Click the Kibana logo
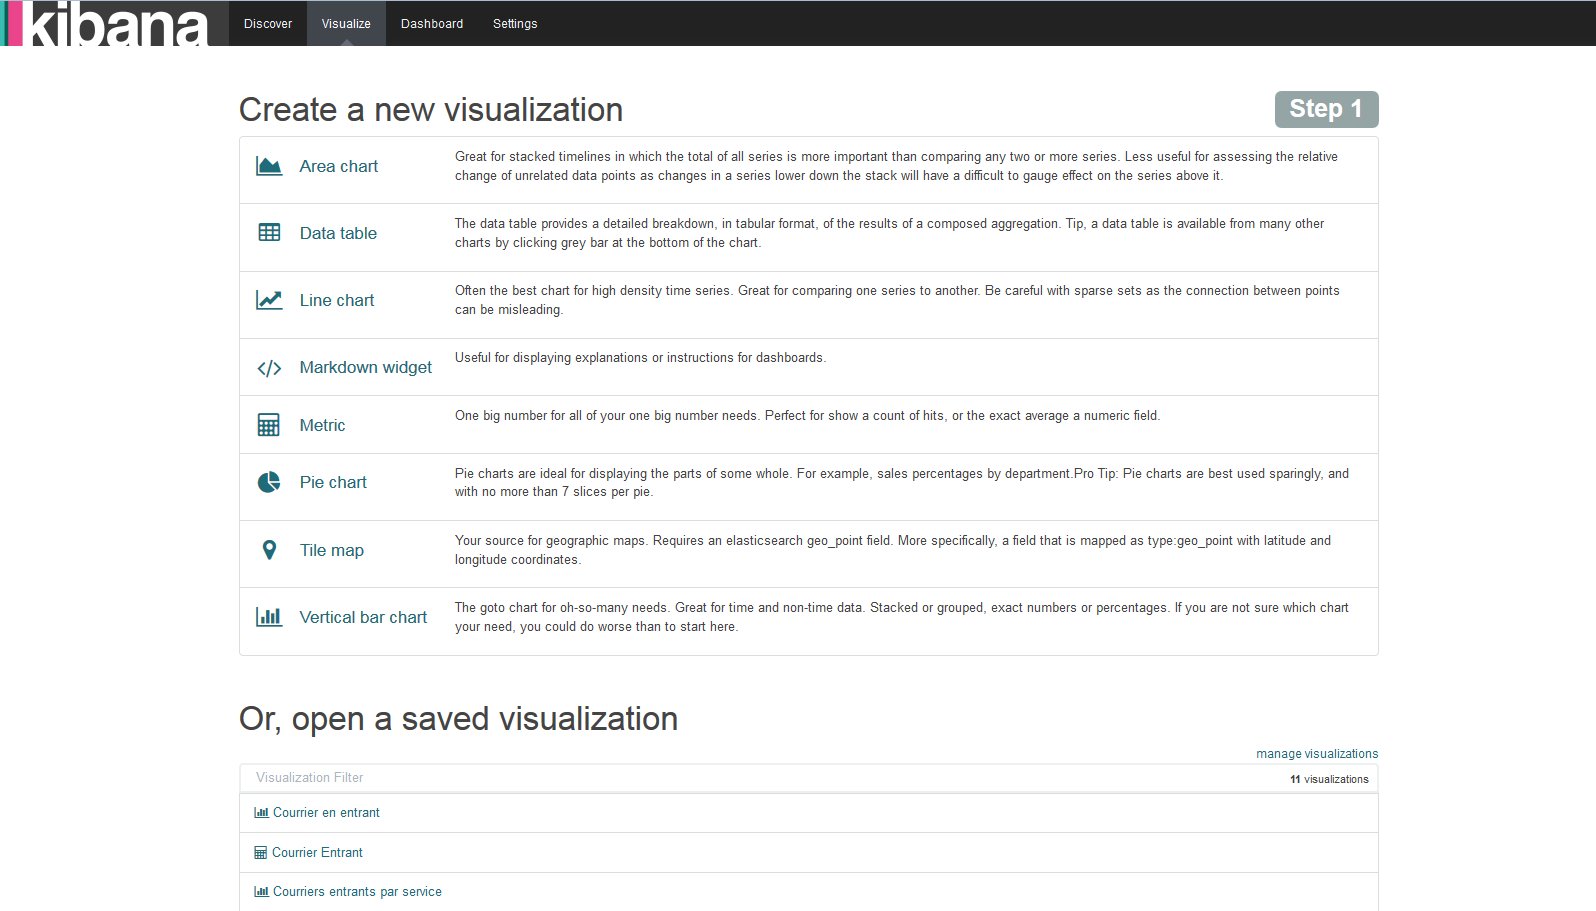The image size is (1596, 911). [x=105, y=23]
